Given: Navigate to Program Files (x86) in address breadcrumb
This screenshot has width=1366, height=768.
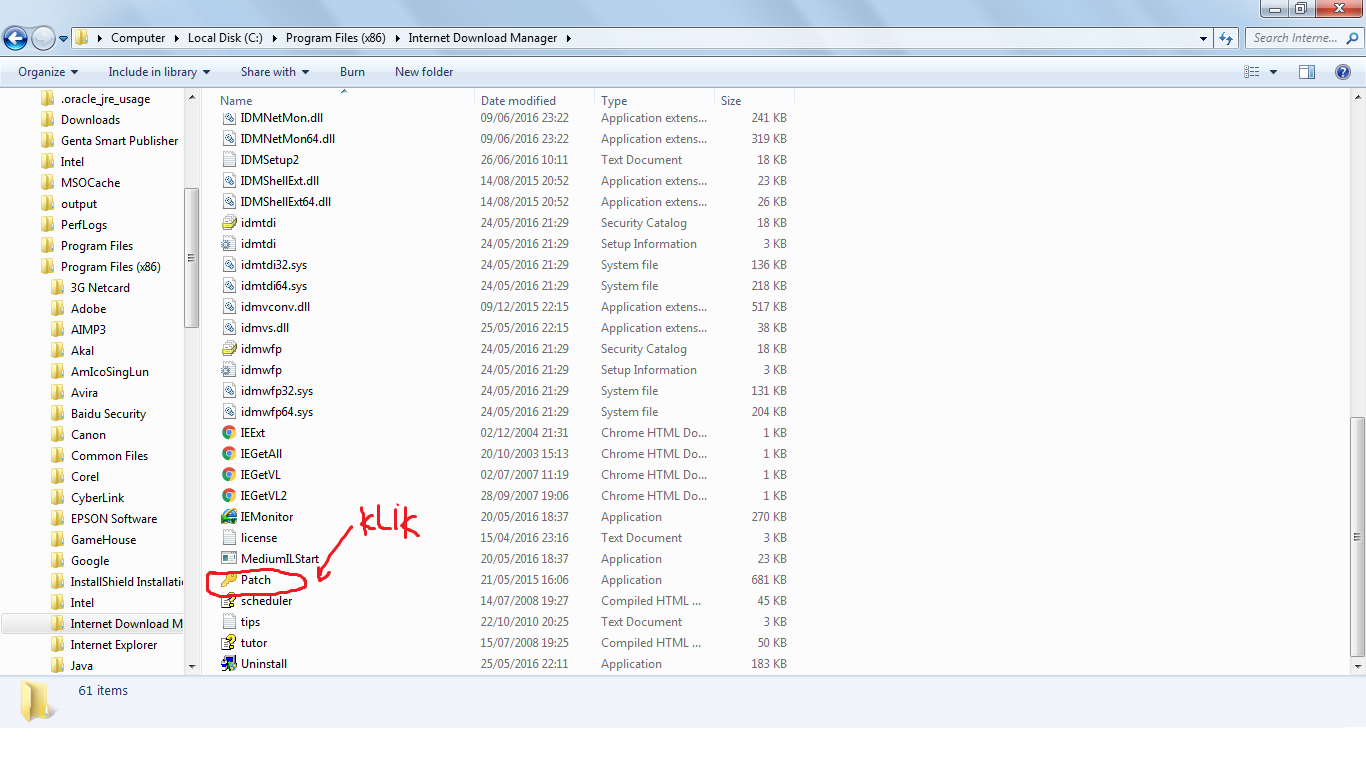Looking at the screenshot, I should (x=336, y=38).
